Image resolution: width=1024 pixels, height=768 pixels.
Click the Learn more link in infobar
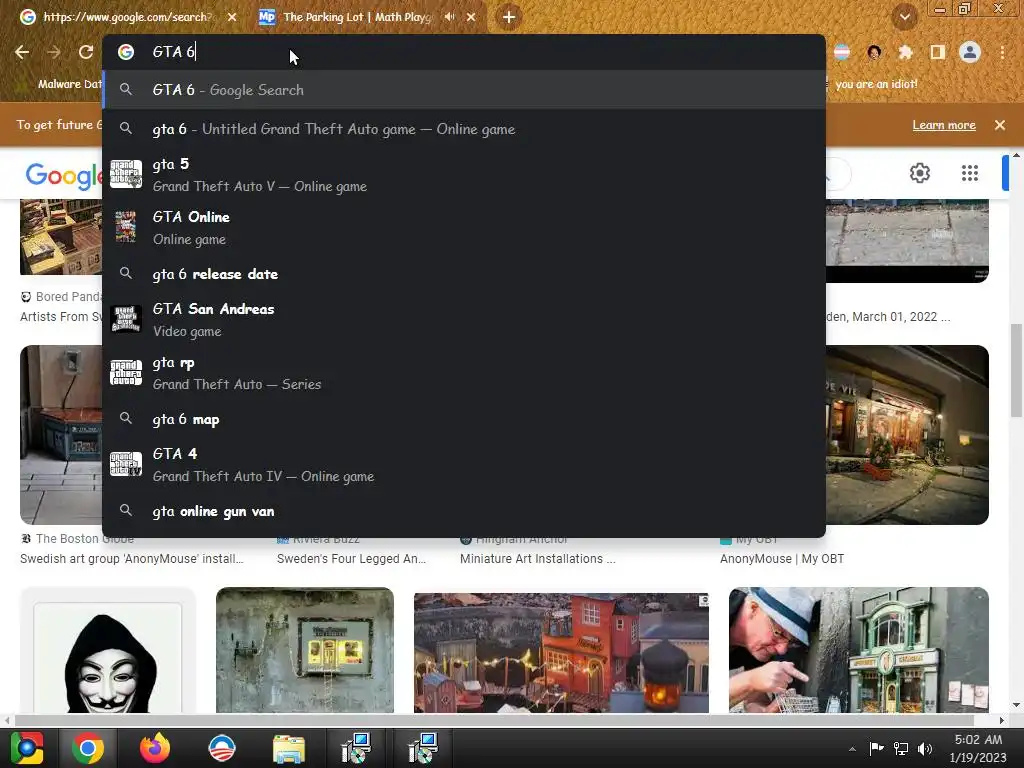tap(944, 125)
